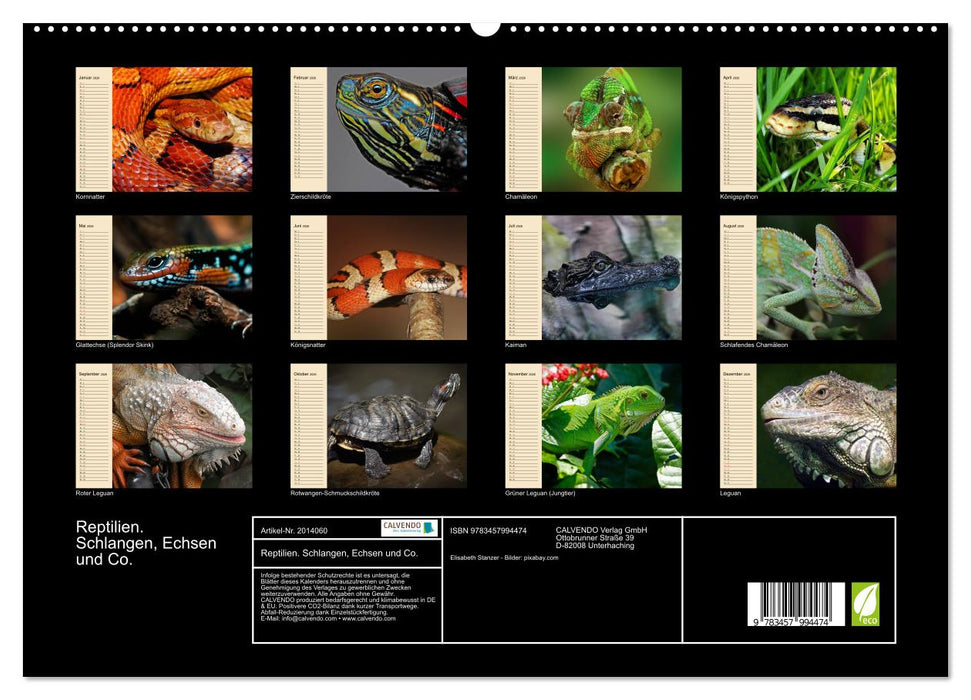Select the Königspython April photo
The width and height of the screenshot is (971, 700).
(830, 130)
